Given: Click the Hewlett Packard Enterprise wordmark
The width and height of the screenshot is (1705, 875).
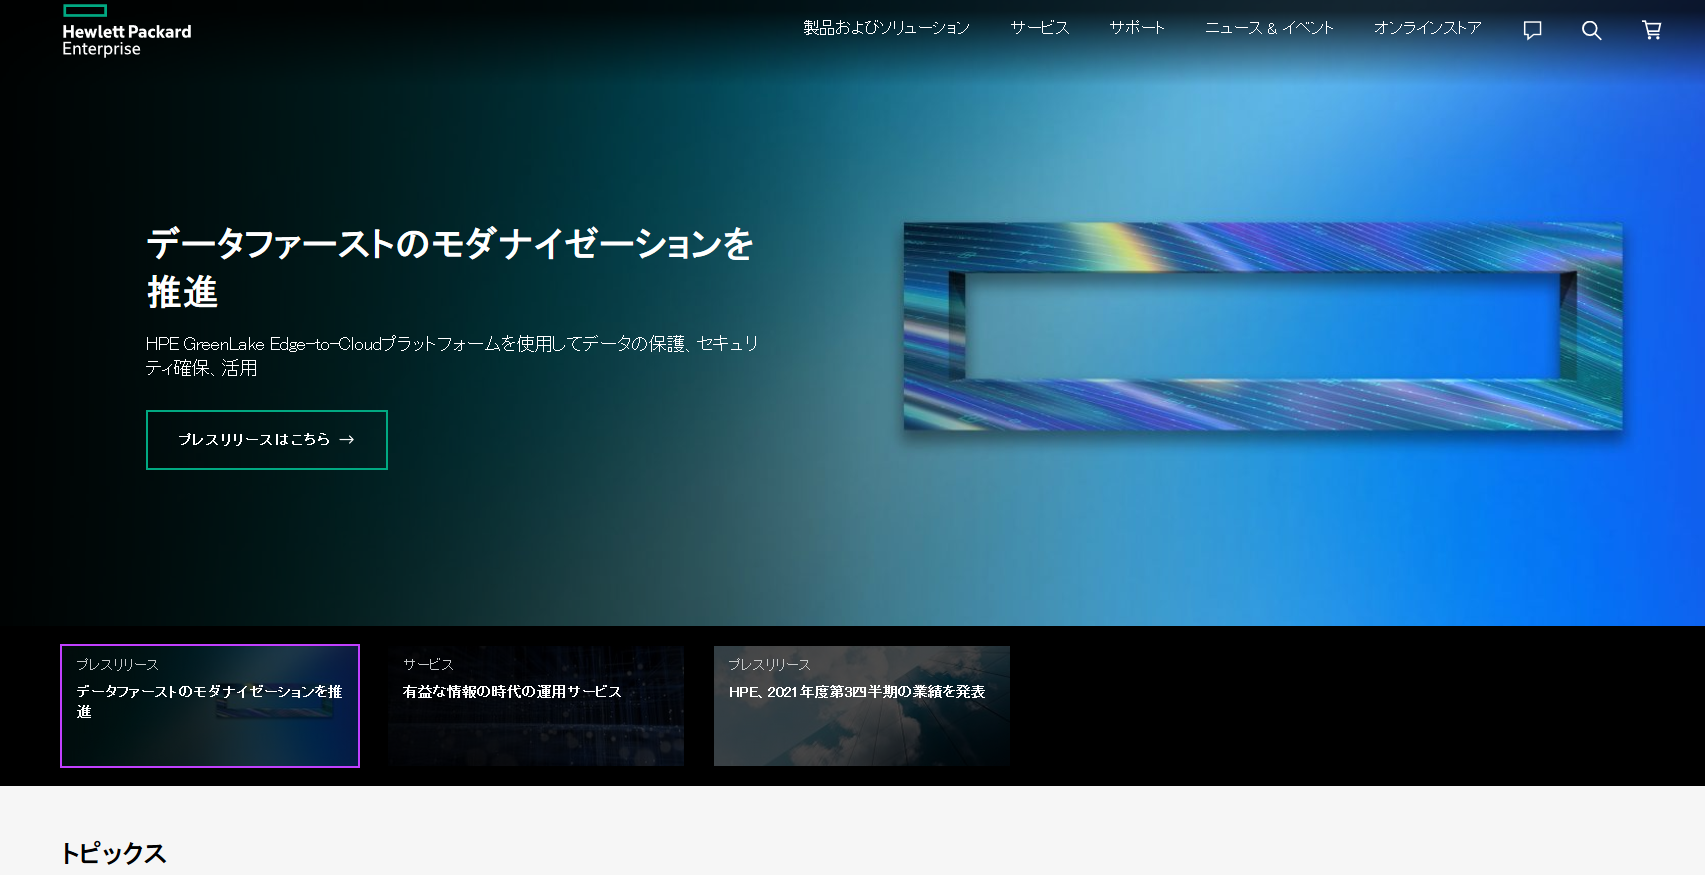Looking at the screenshot, I should coord(126,40).
